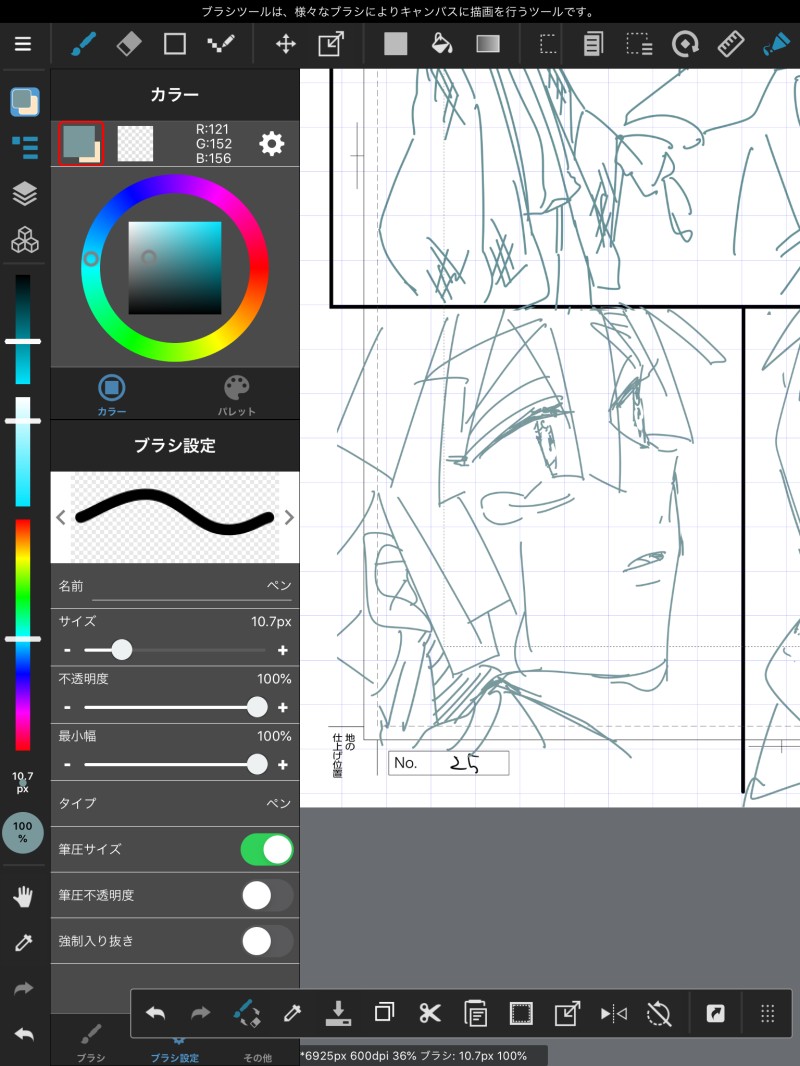Click redo arrow in left sidebar
800x1066 pixels.
pyautogui.click(x=24, y=988)
